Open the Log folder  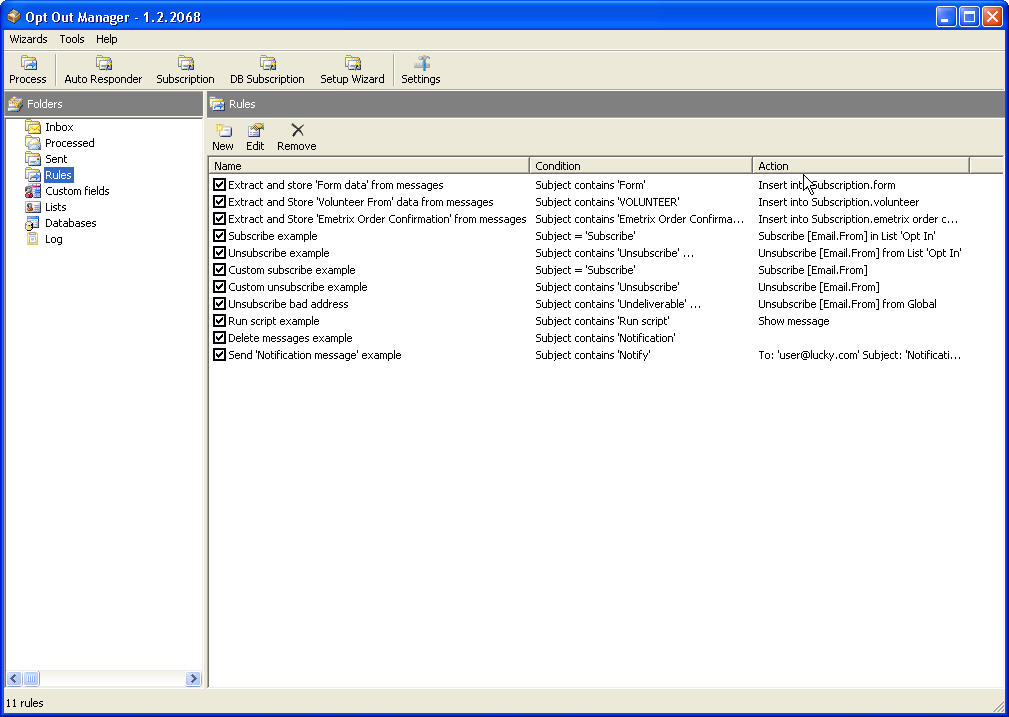coord(53,239)
